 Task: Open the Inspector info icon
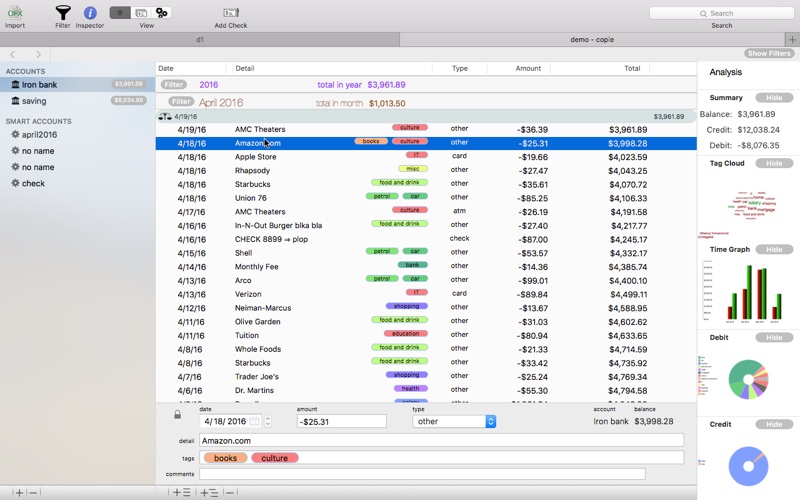(90, 13)
